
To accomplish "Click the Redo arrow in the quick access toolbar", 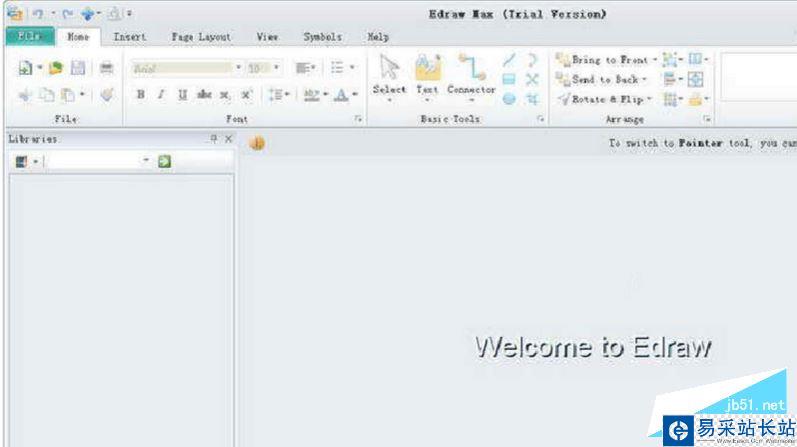I will pos(68,14).
